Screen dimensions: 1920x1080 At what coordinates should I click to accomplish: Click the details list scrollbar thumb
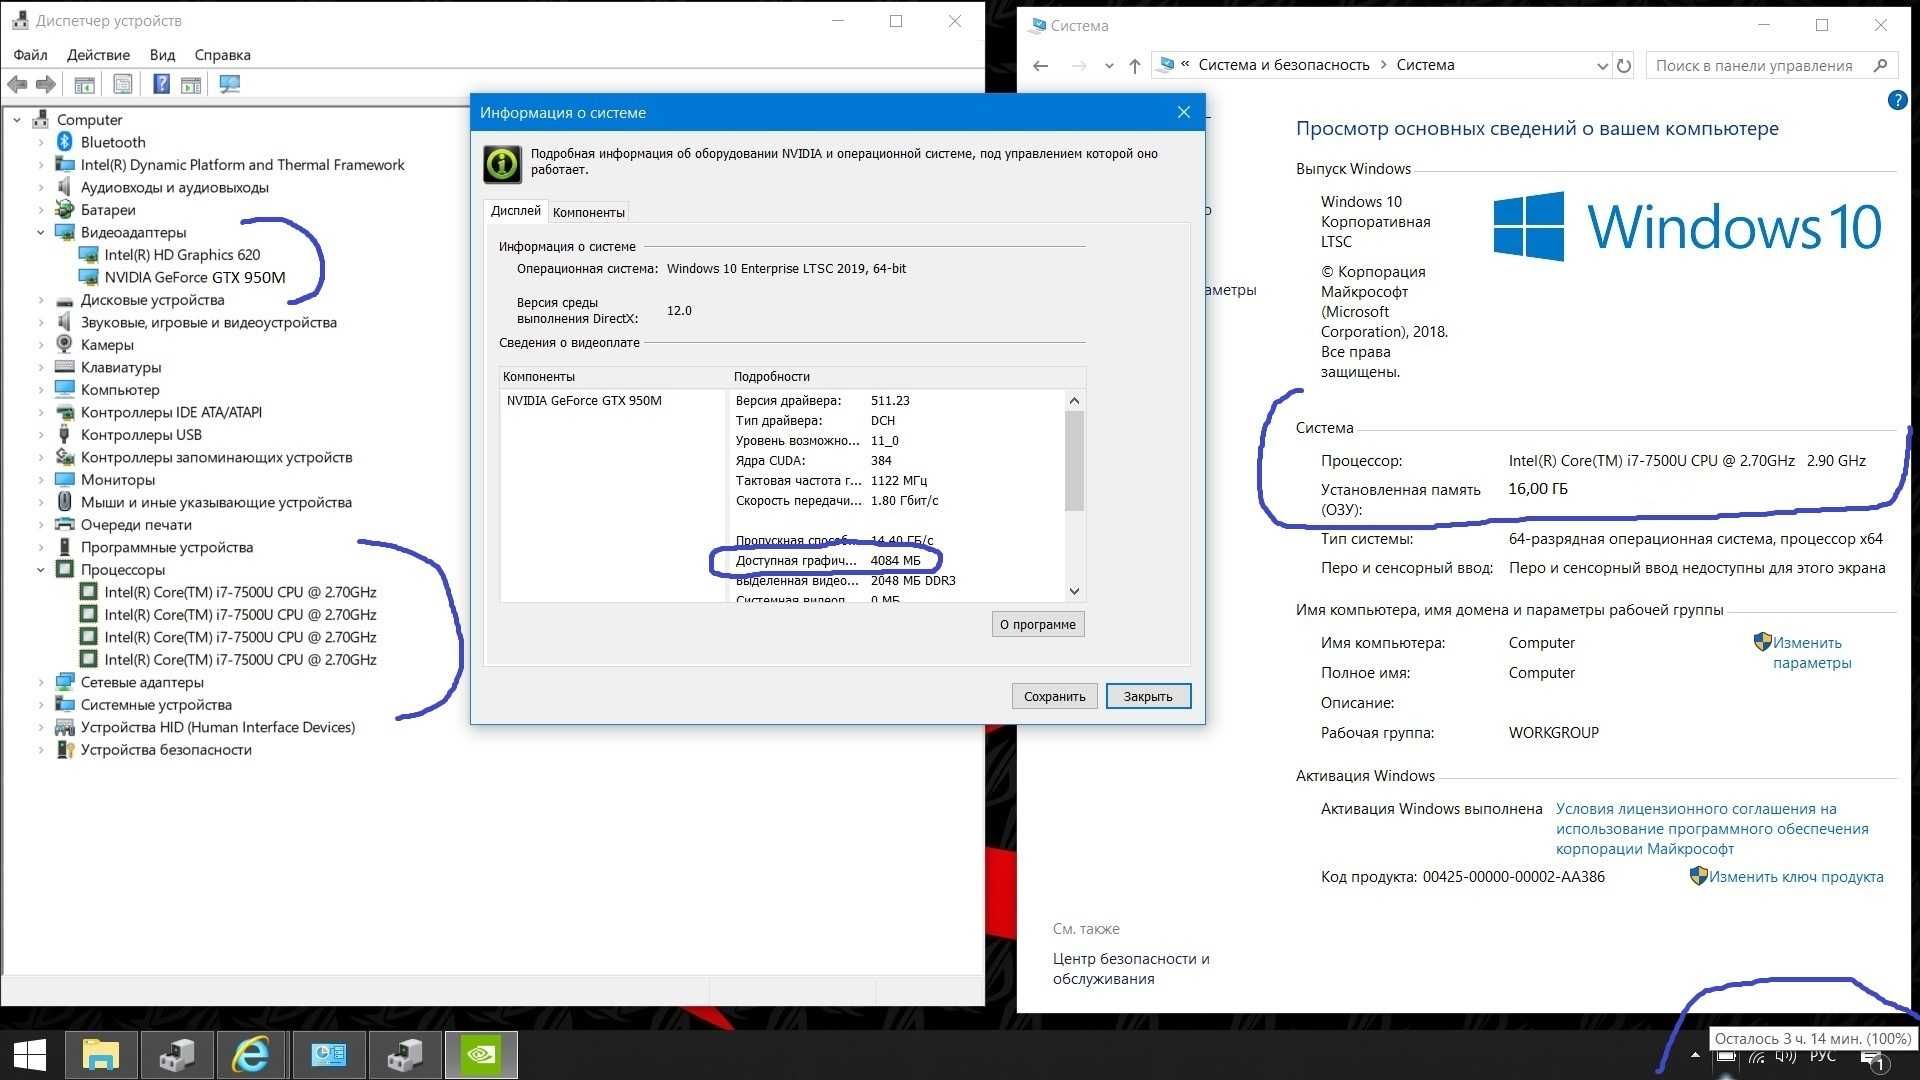point(1074,461)
